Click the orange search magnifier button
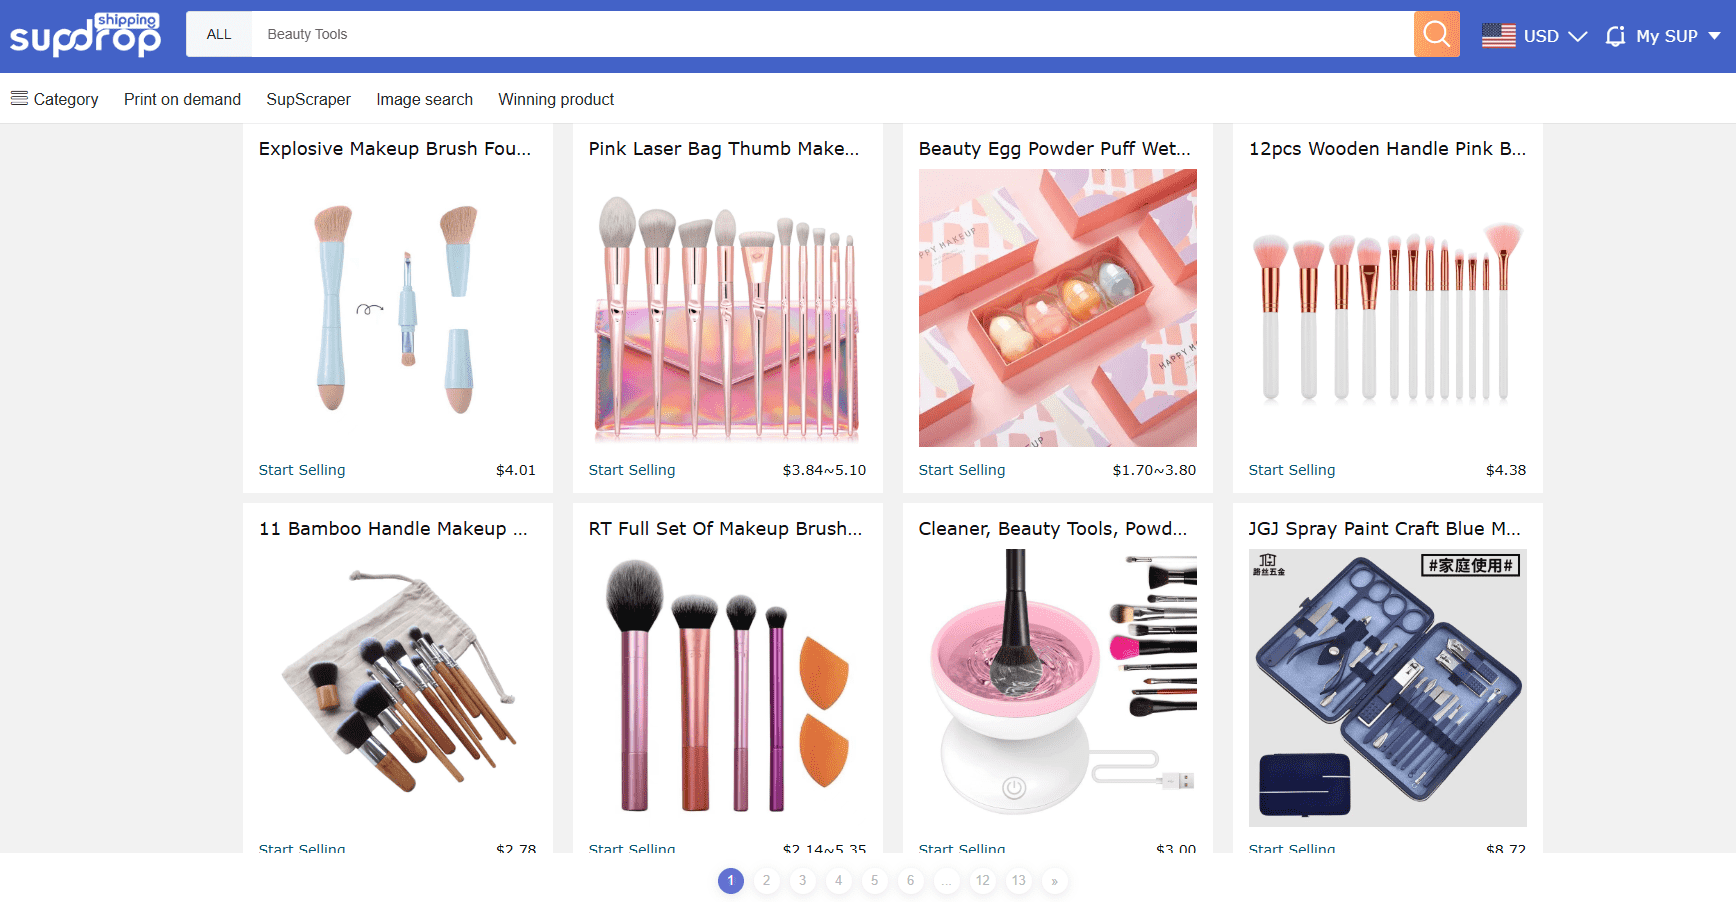Viewport: 1736px width, 902px height. tap(1436, 34)
